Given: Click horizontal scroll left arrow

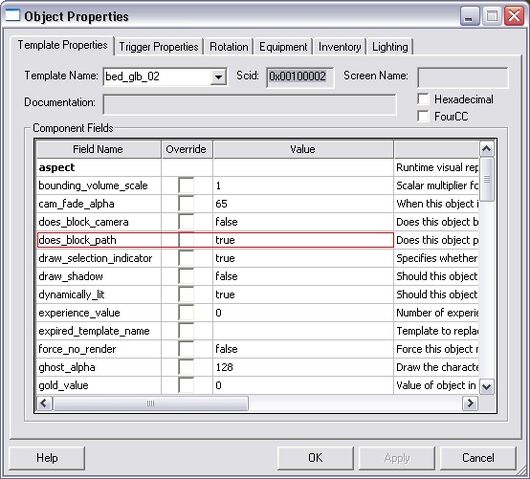Looking at the screenshot, I should click(x=44, y=403).
